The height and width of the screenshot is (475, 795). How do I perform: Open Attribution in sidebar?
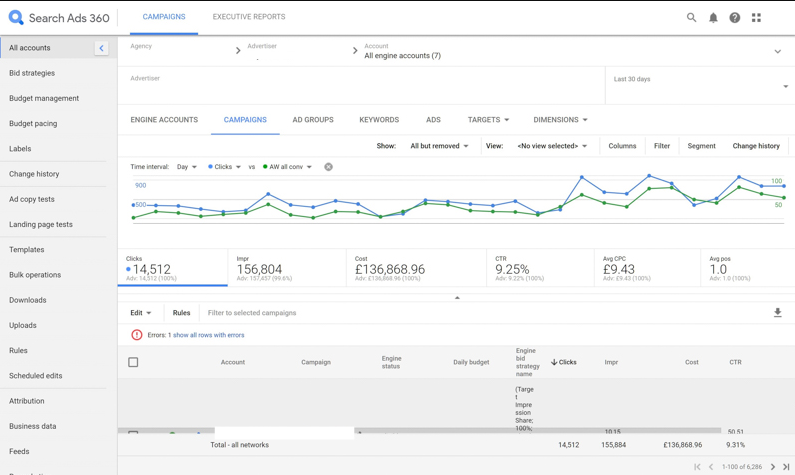(x=26, y=401)
